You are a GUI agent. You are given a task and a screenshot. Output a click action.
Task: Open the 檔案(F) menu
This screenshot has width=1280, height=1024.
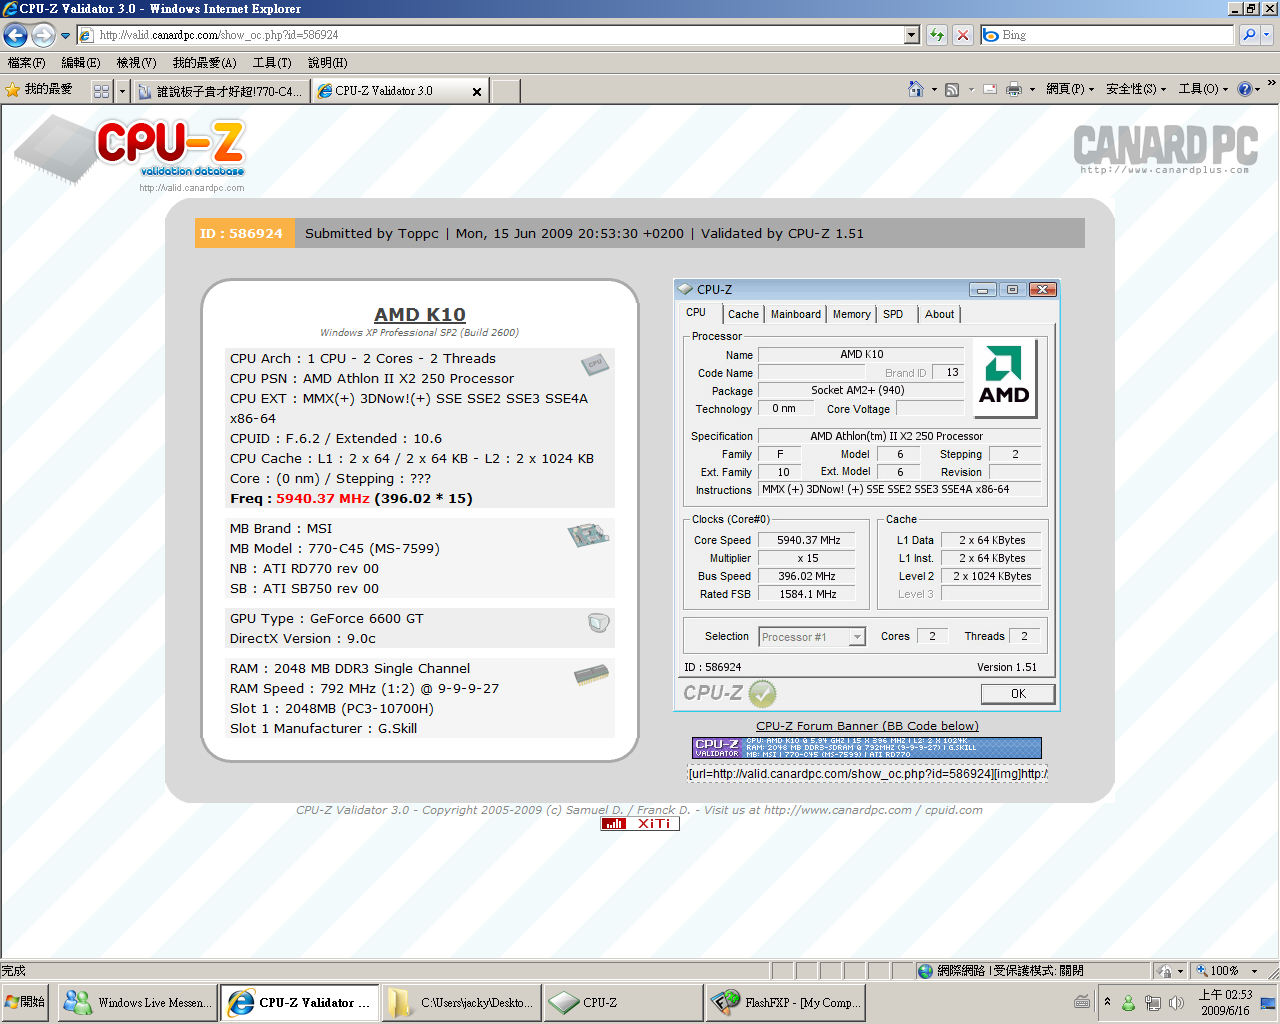(x=26, y=62)
